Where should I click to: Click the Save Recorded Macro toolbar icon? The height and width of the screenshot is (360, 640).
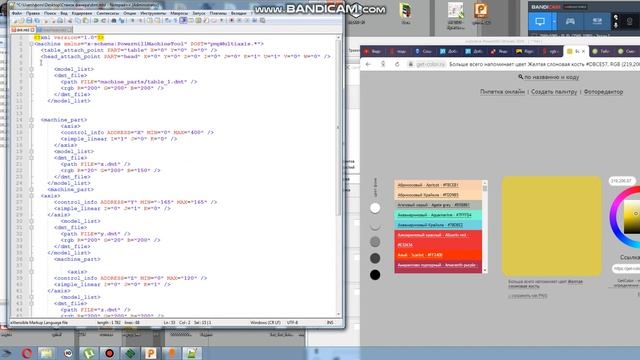[262, 20]
